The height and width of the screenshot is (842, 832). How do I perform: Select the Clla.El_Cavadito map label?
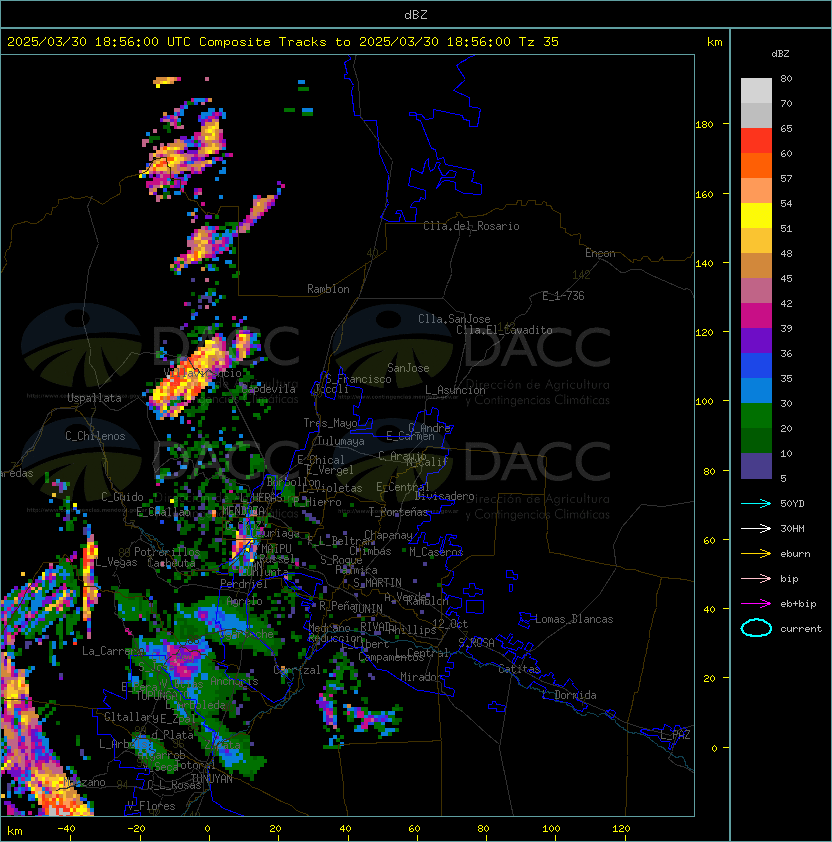504,330
